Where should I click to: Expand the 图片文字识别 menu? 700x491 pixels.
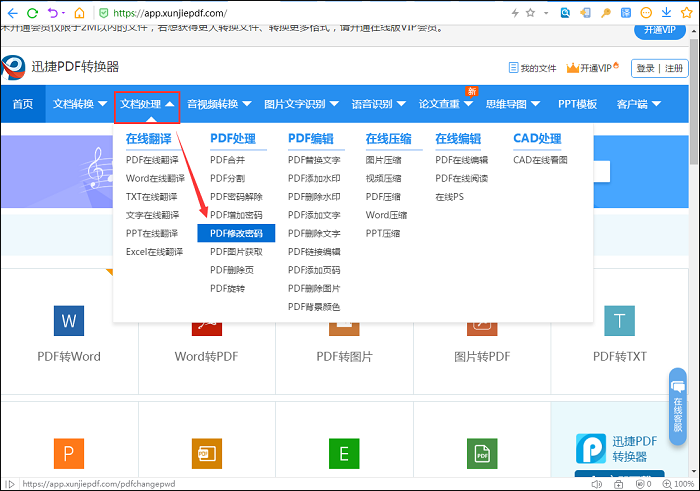coord(301,104)
